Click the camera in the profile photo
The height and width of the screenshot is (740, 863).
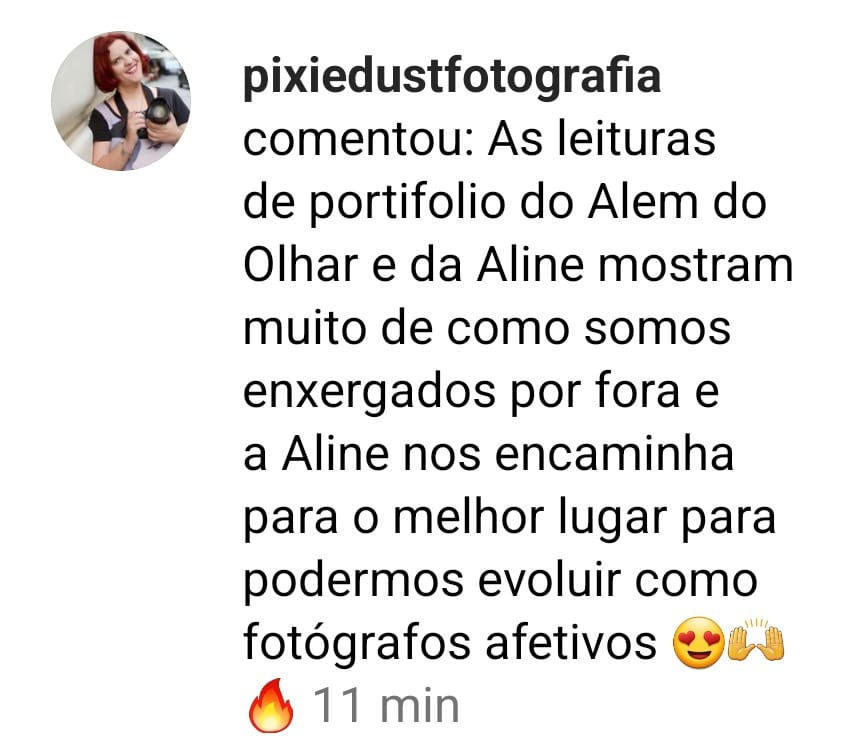click(157, 116)
